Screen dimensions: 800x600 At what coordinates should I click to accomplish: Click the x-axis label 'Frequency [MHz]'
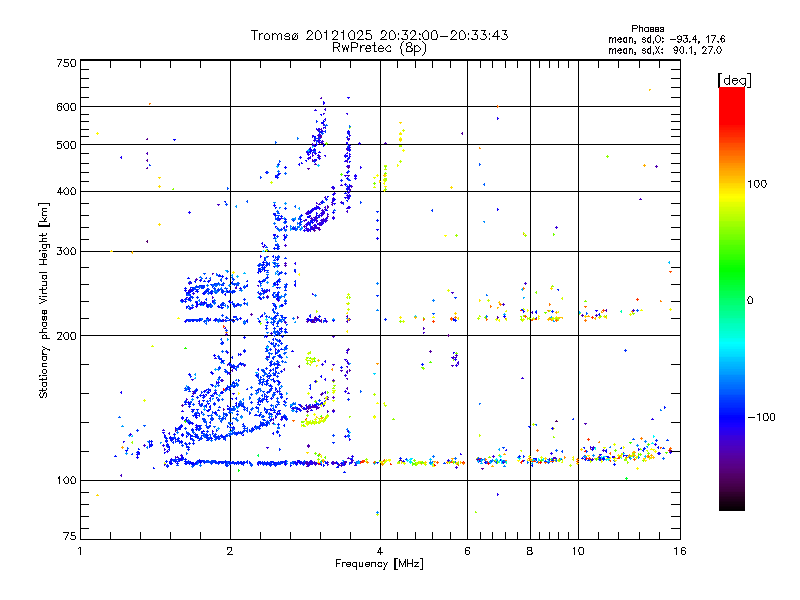point(379,564)
